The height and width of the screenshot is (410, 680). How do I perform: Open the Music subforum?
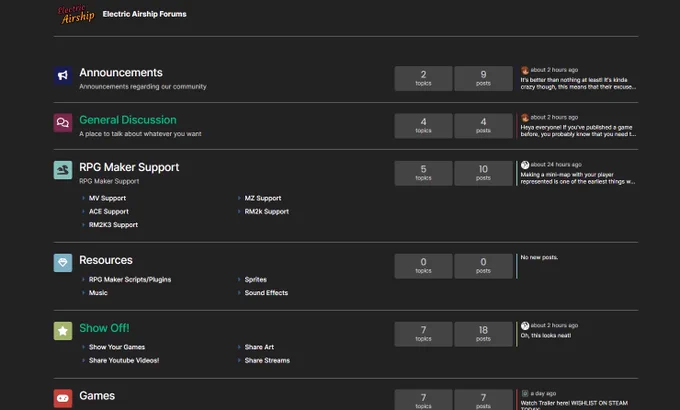[98, 293]
